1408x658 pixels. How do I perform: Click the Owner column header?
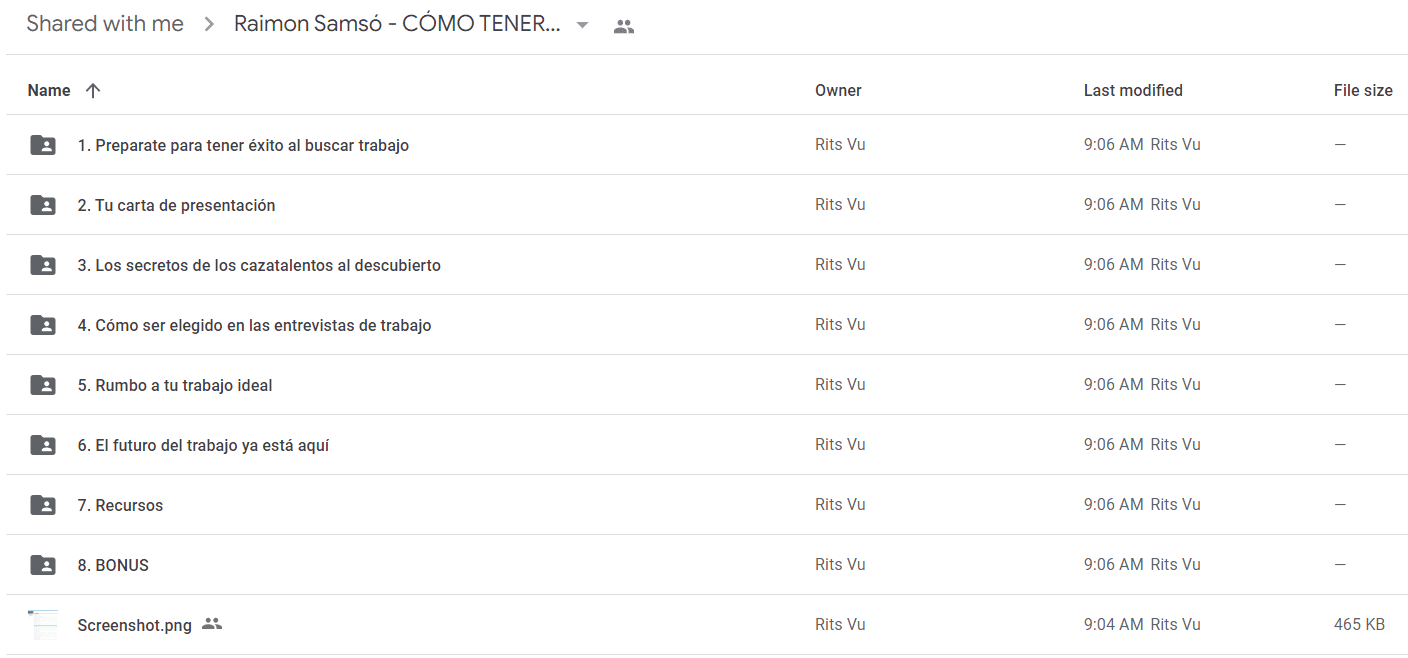tap(838, 90)
